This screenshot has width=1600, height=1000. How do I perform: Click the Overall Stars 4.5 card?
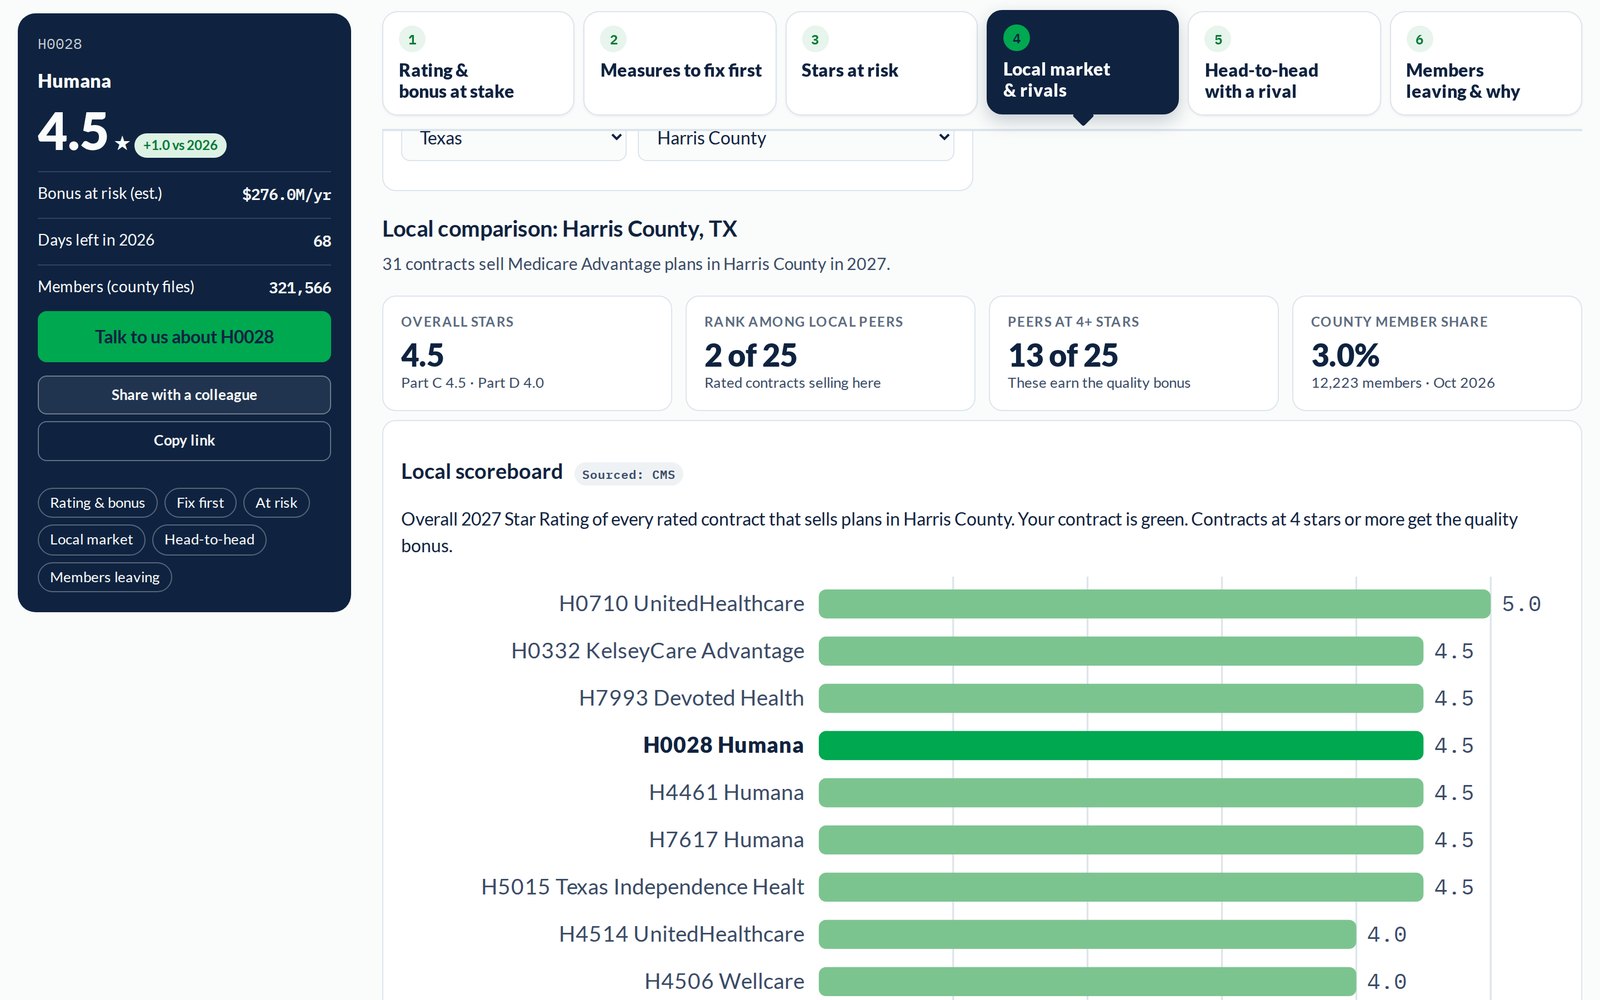click(527, 353)
